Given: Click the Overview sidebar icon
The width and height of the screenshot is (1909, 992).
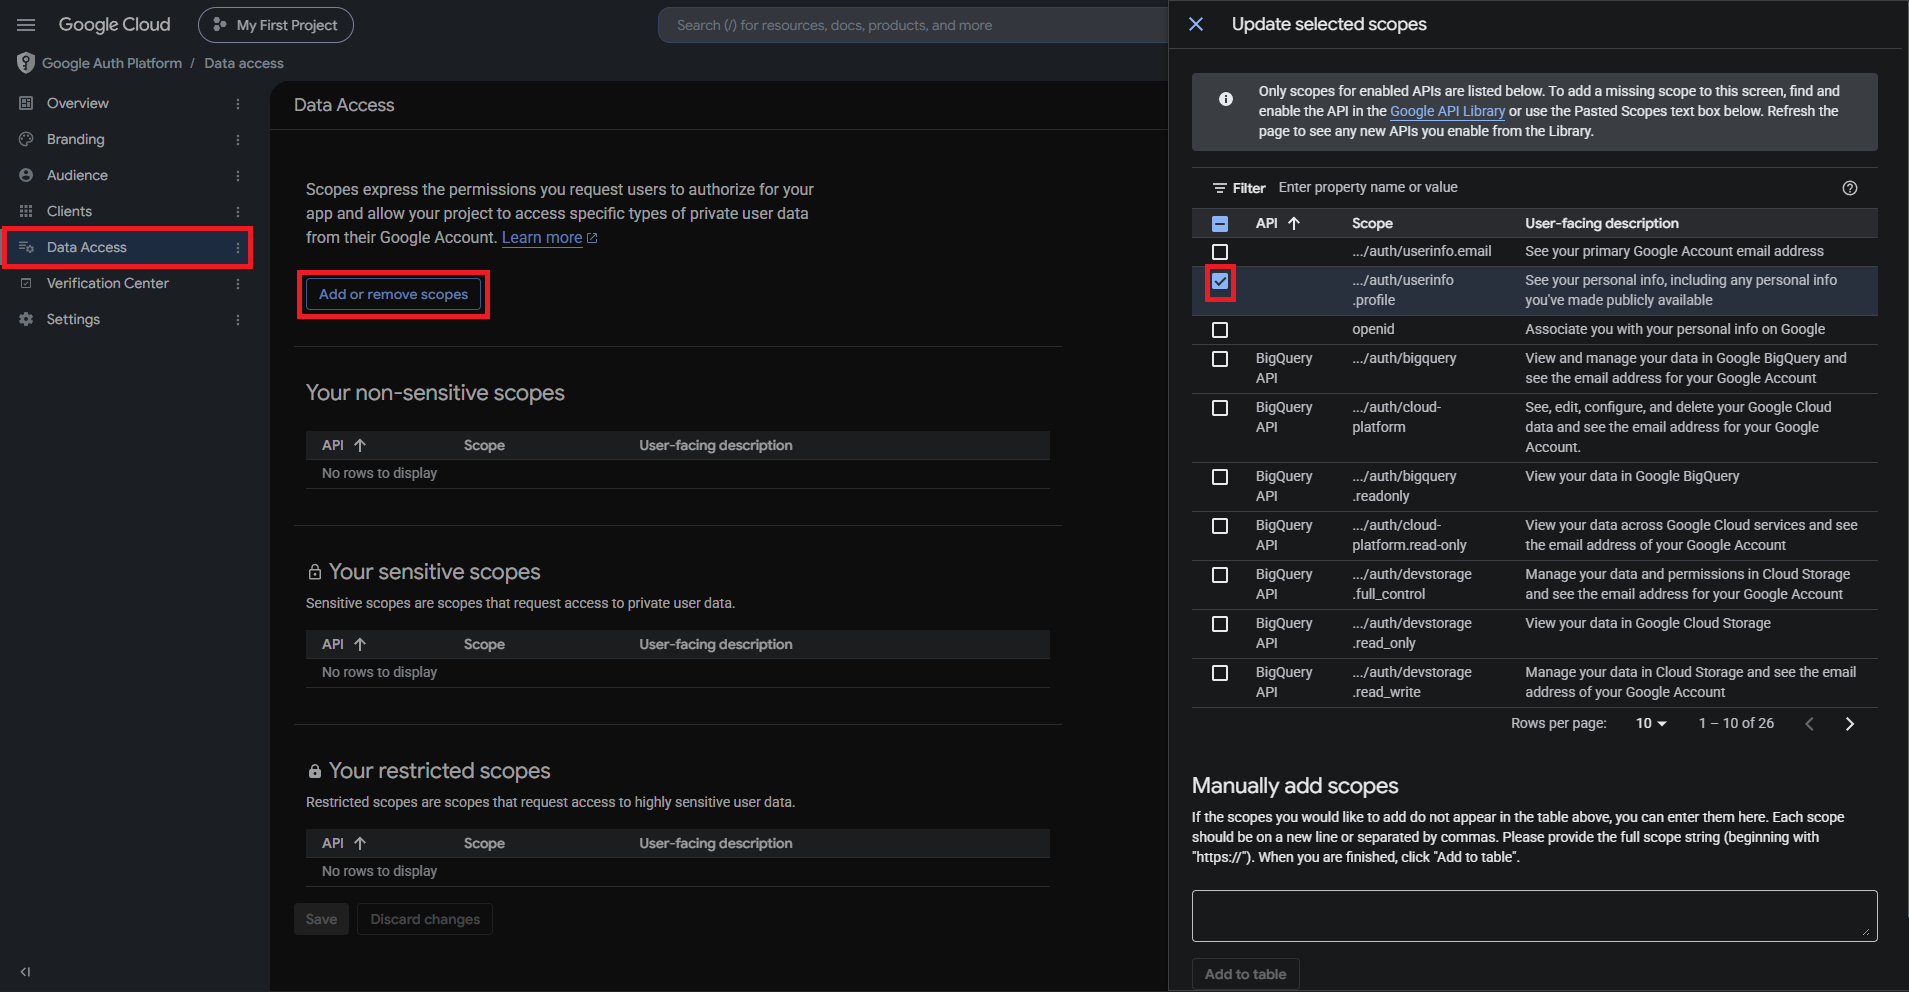Looking at the screenshot, I should pyautogui.click(x=26, y=103).
